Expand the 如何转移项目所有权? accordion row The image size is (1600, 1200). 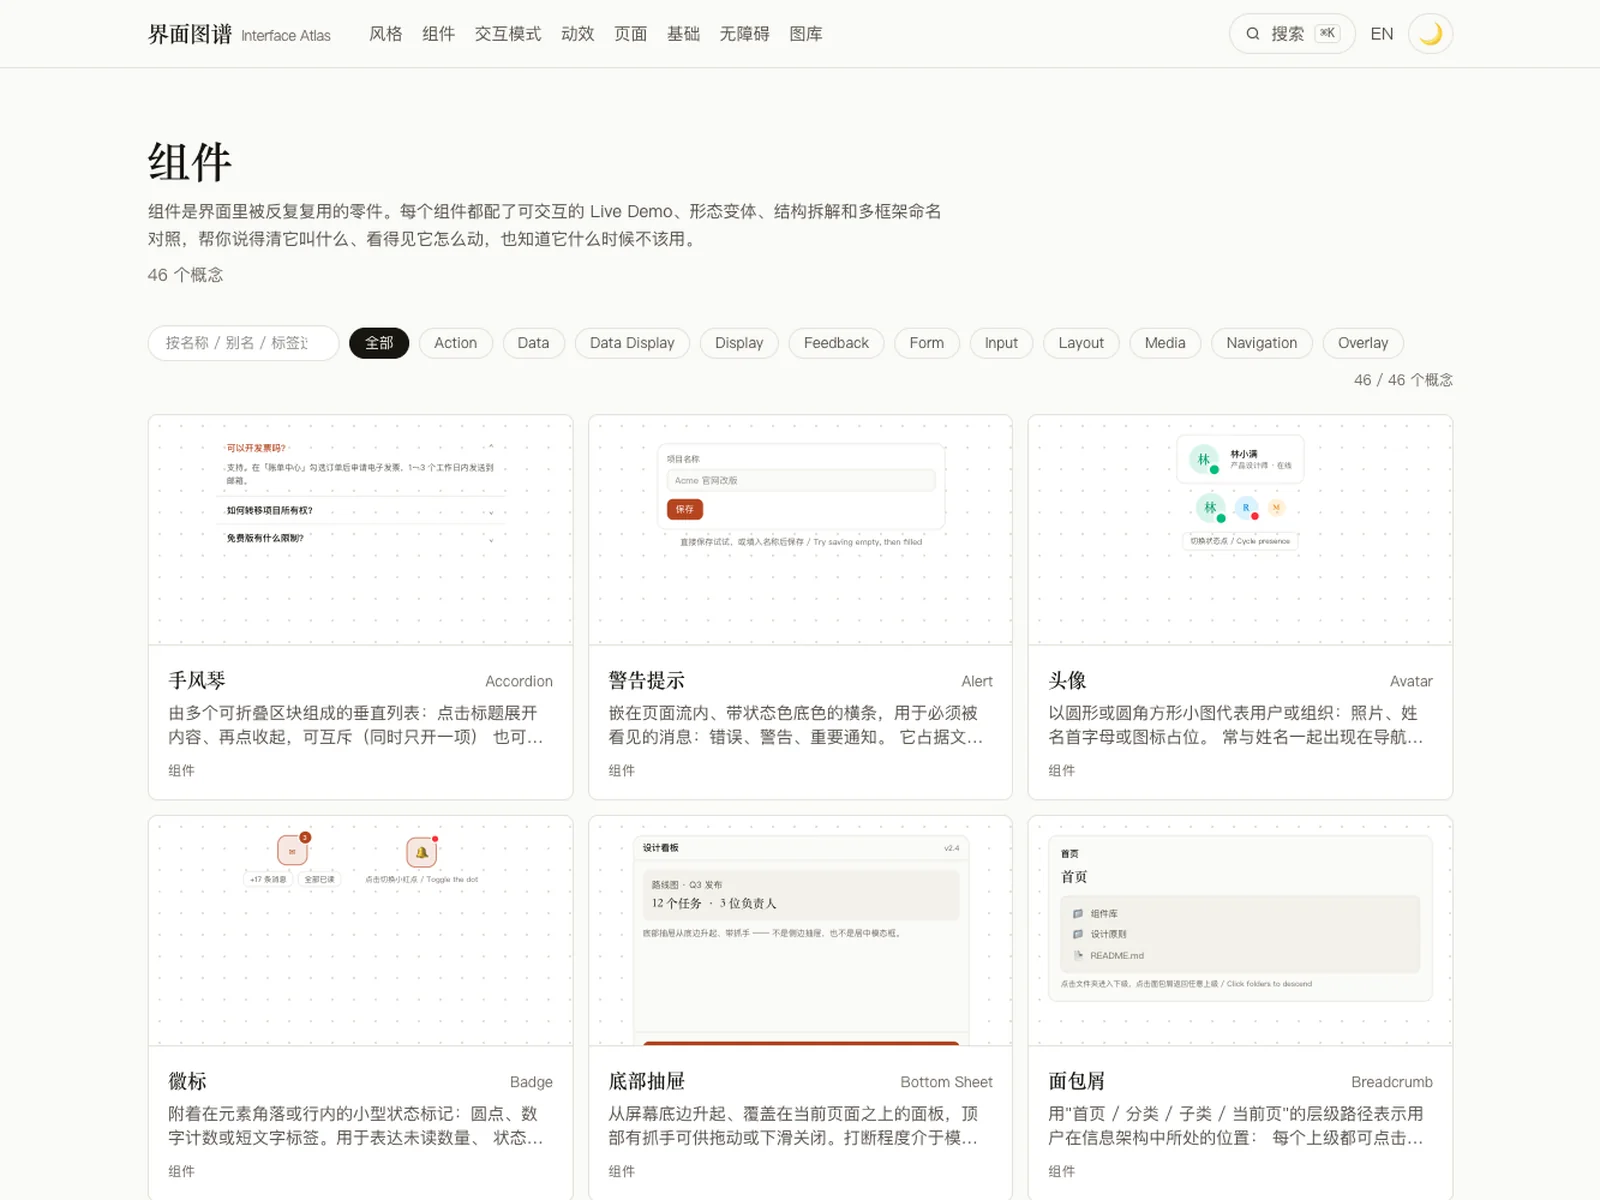point(361,510)
